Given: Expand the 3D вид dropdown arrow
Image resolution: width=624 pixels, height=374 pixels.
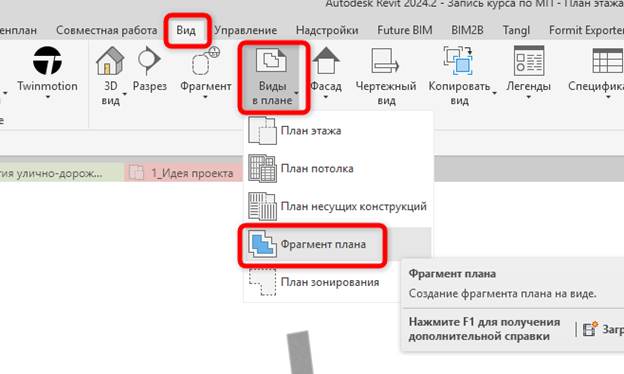Looking at the screenshot, I should (125, 94).
